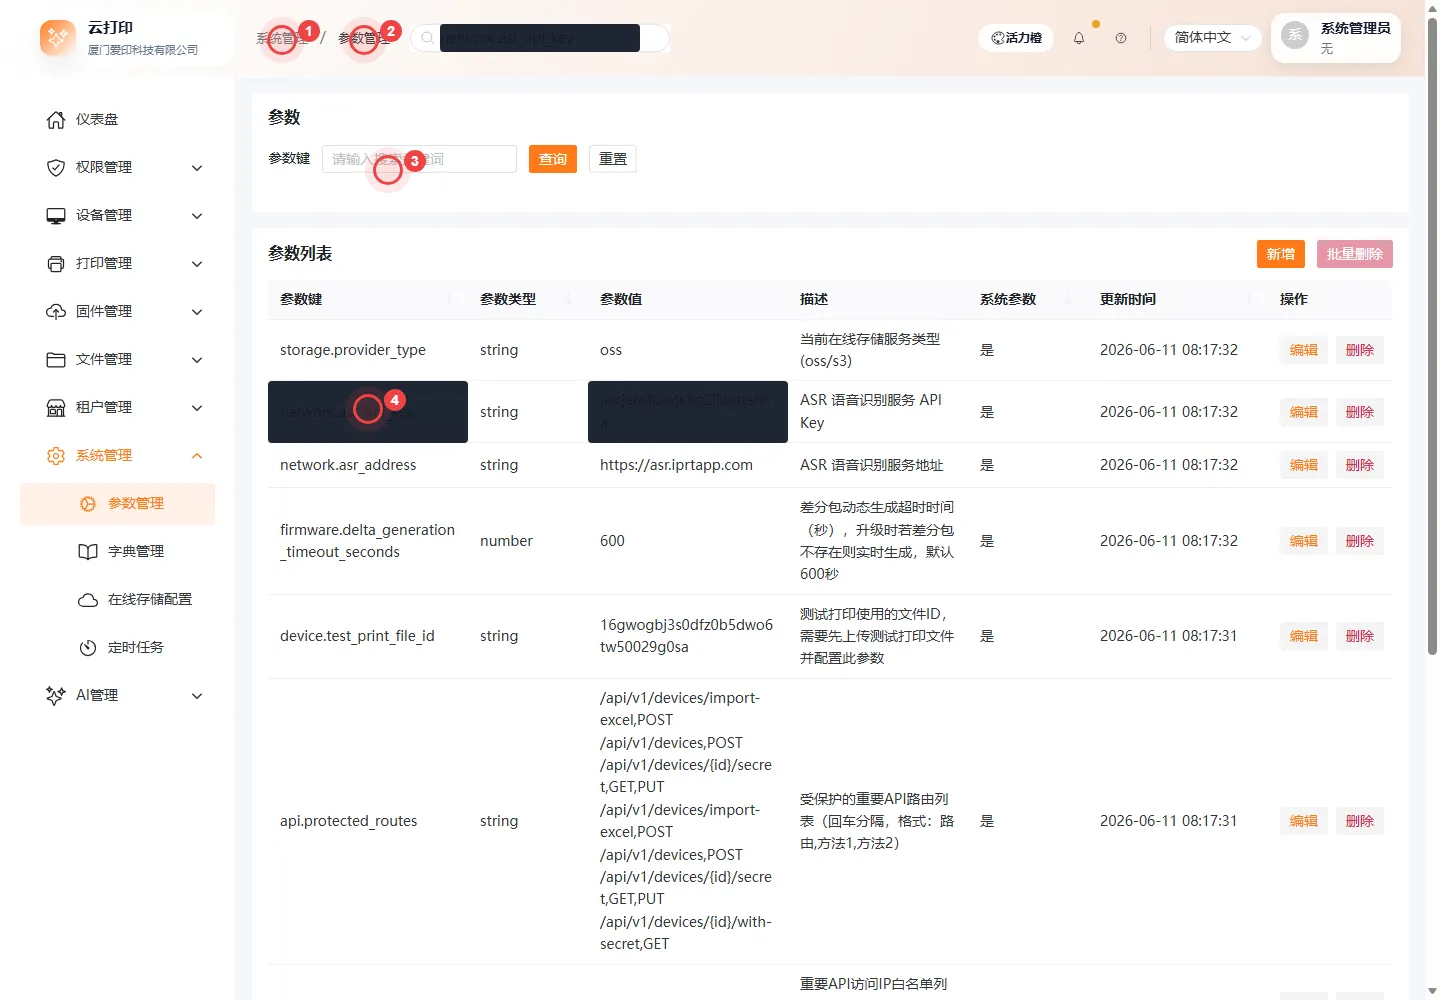Expand the 租户管理 menu chevron

point(197,408)
